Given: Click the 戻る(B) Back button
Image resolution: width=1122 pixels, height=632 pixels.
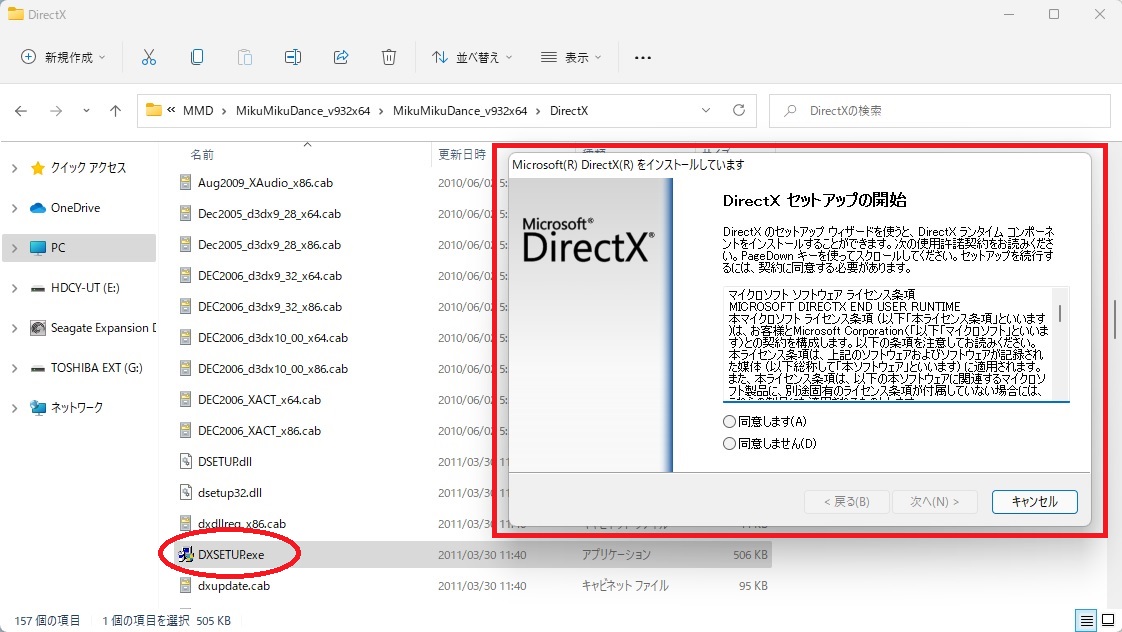Looking at the screenshot, I should coord(847,502).
